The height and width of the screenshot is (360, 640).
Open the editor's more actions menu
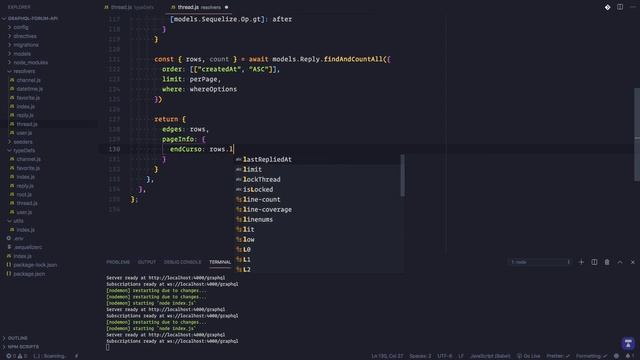pos(633,7)
